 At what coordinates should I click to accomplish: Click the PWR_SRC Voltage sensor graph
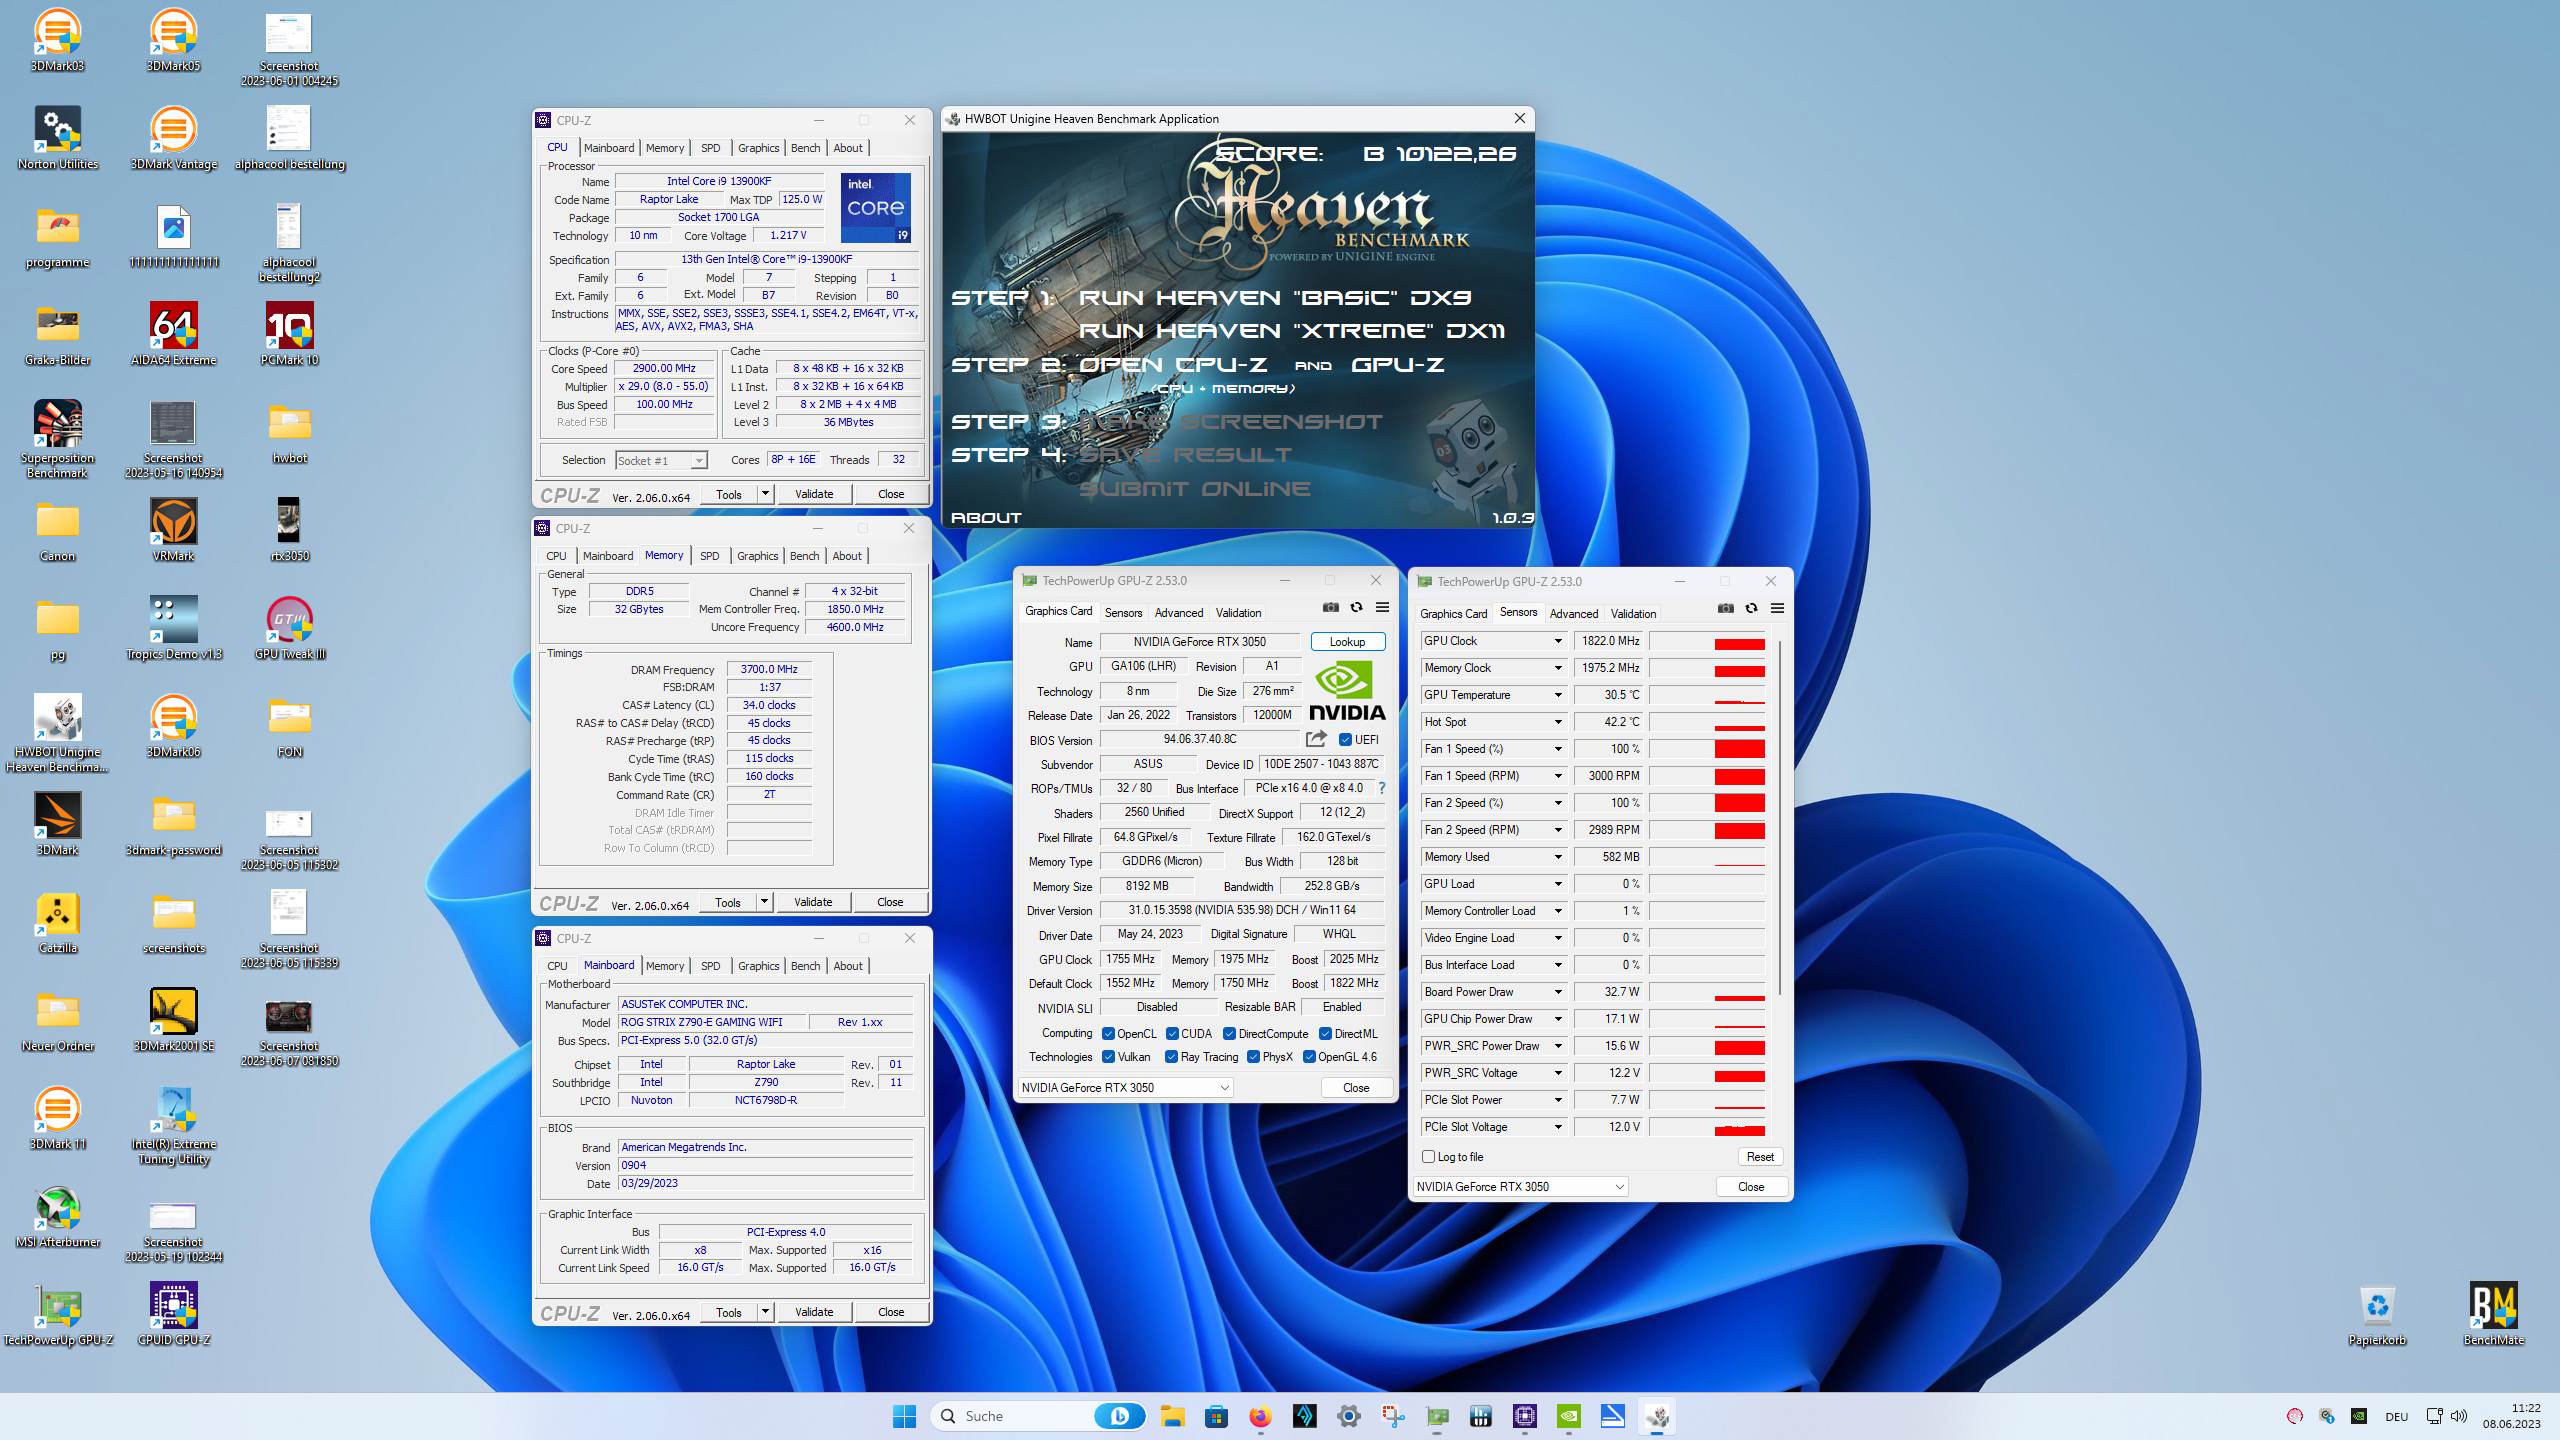pos(1707,1073)
